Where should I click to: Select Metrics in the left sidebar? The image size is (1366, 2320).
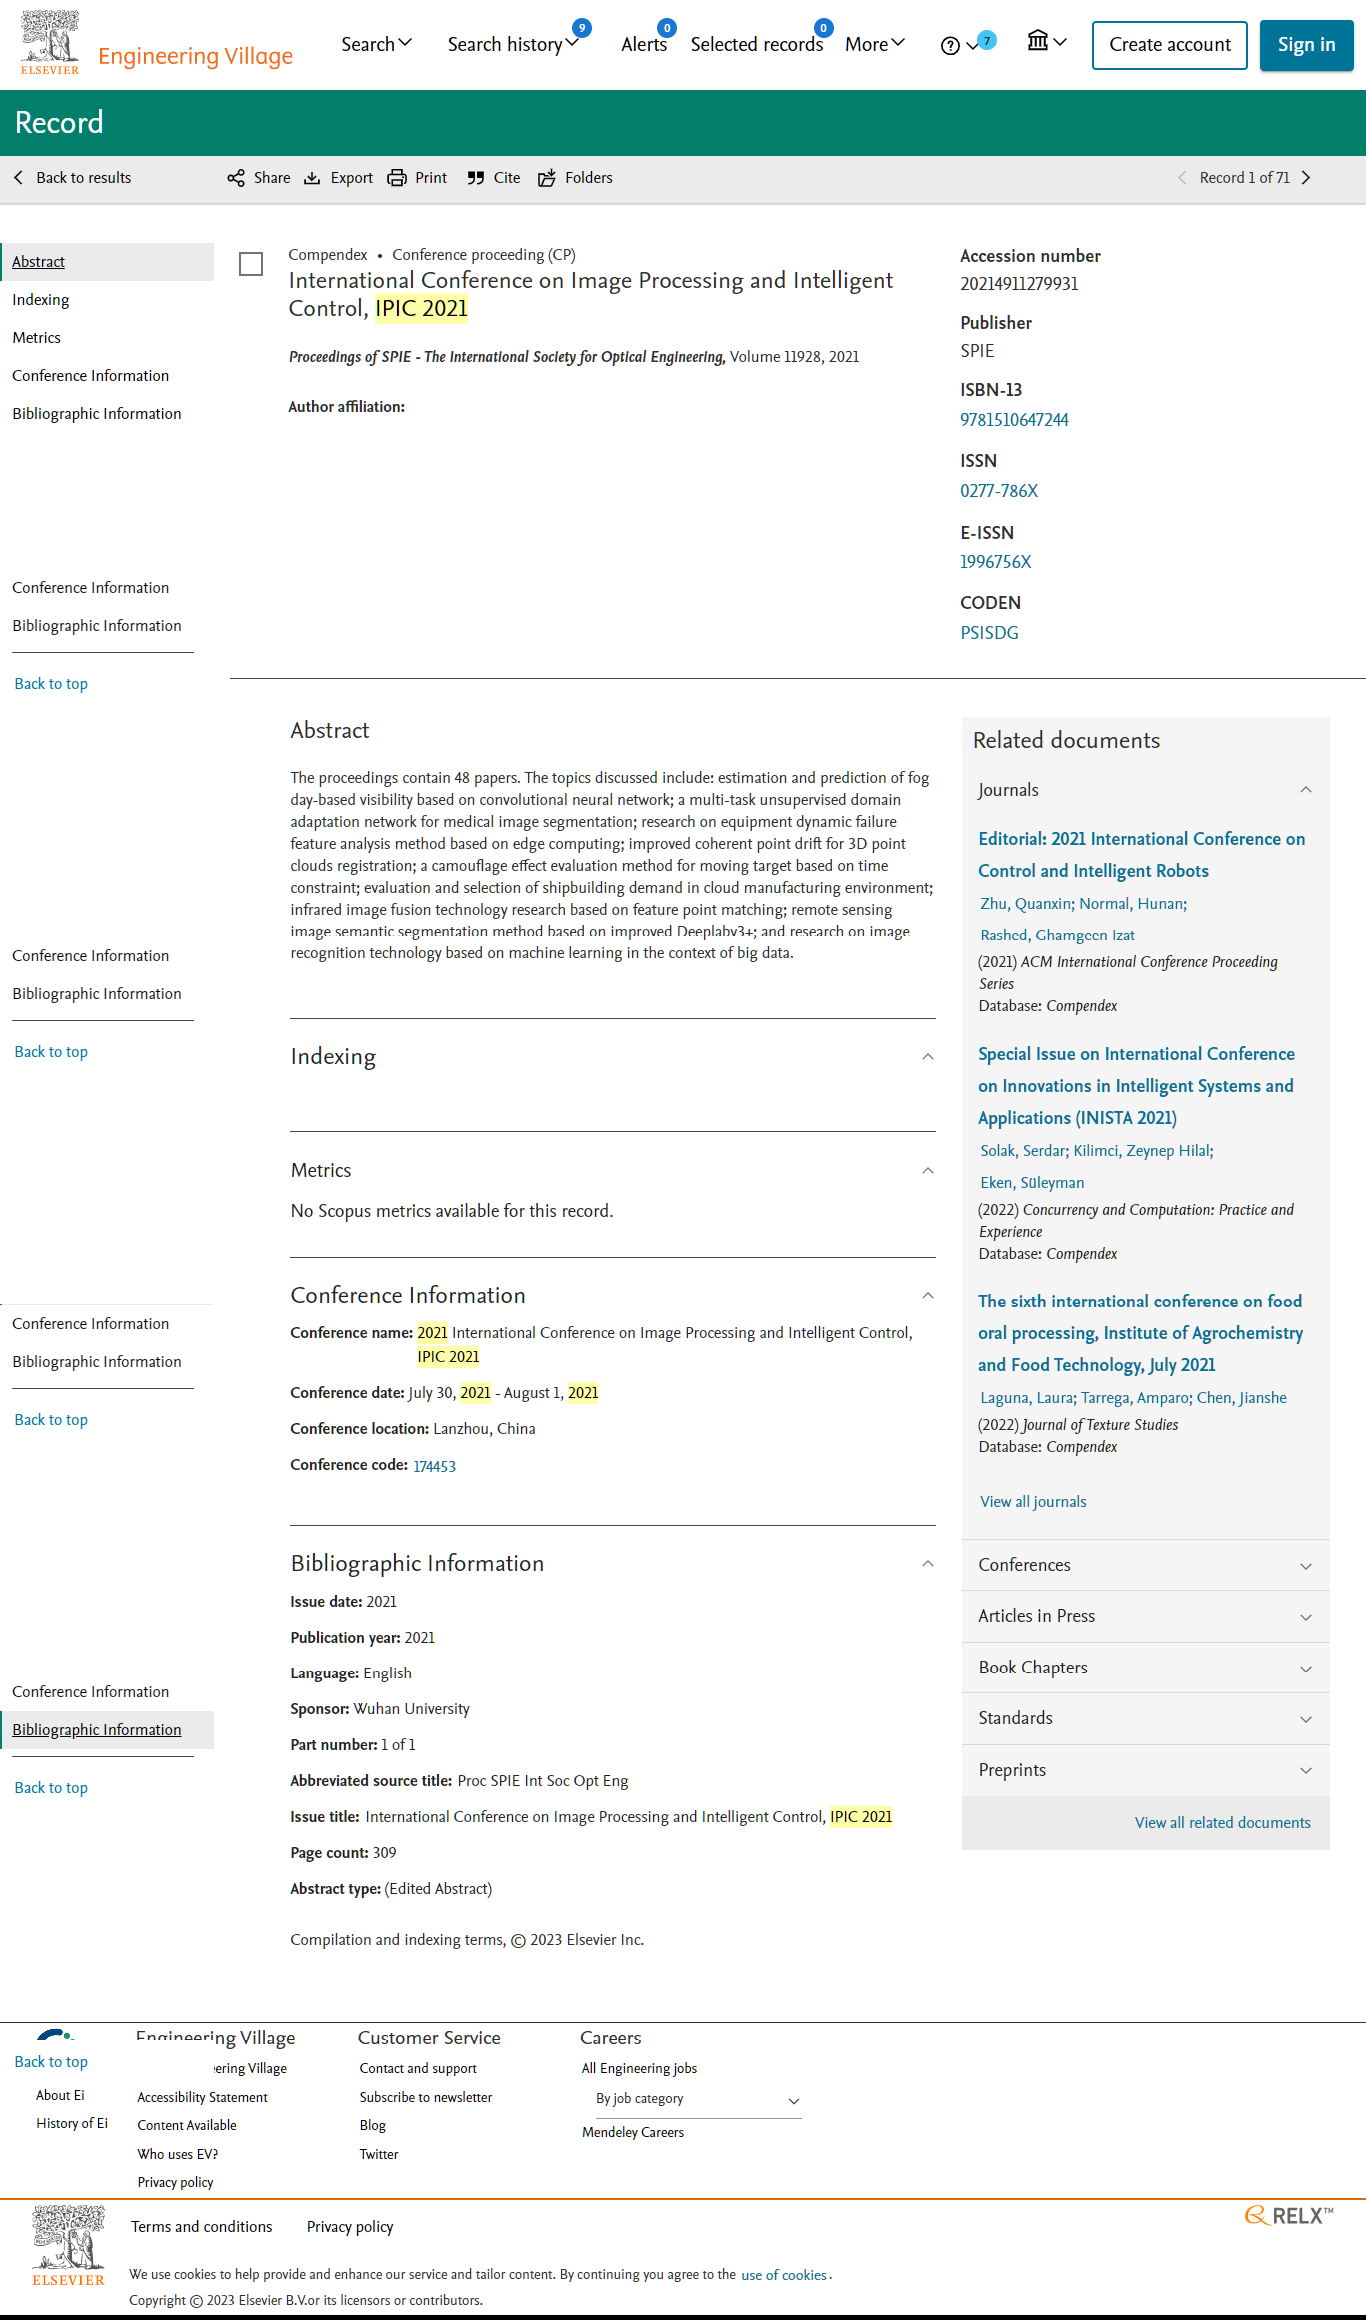point(37,338)
